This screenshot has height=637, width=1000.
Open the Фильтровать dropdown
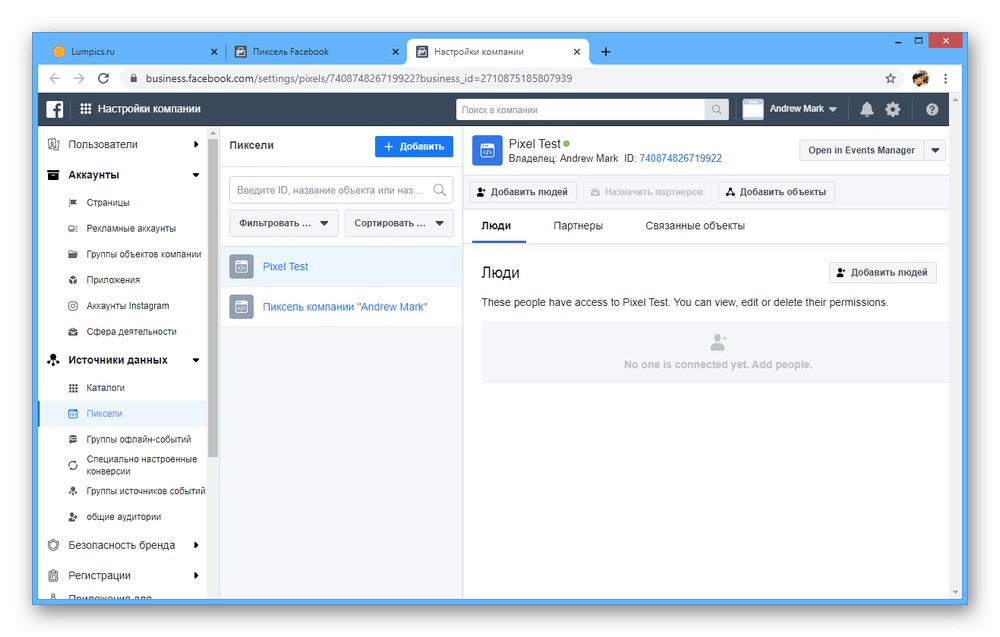click(284, 223)
